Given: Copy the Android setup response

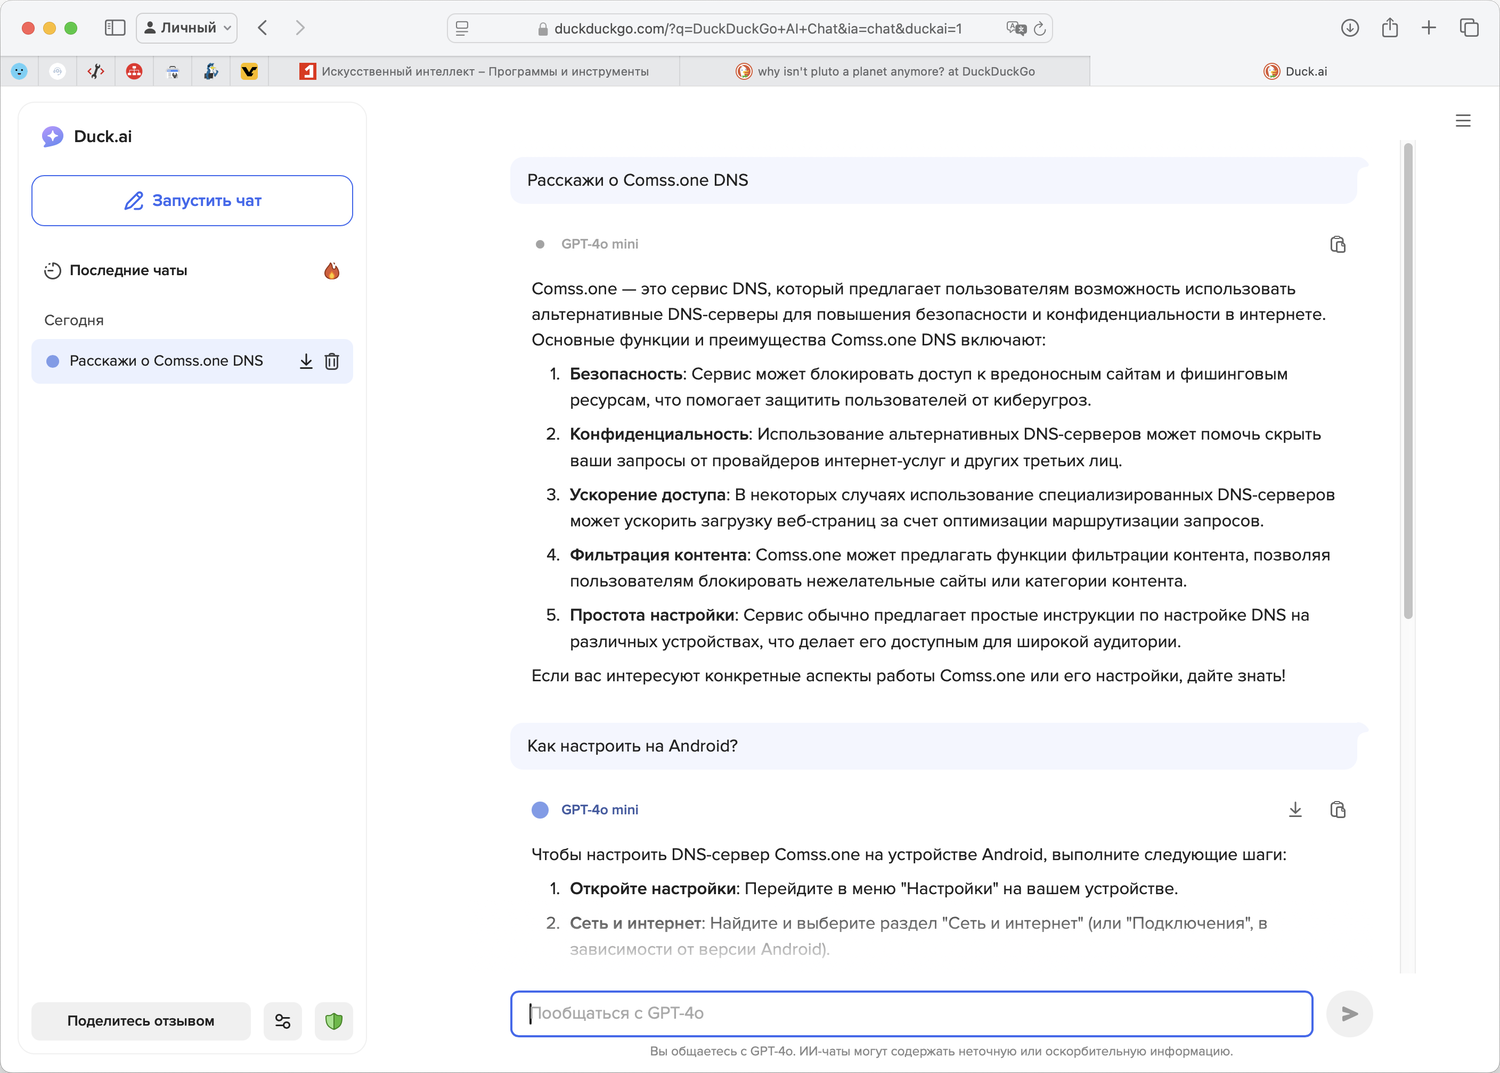Looking at the screenshot, I should tap(1338, 810).
